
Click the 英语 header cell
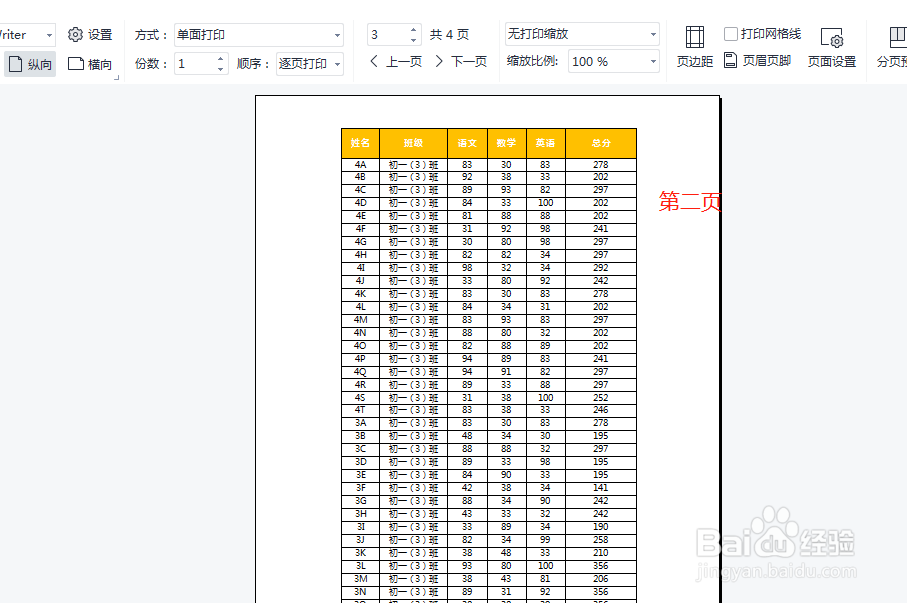pos(545,144)
